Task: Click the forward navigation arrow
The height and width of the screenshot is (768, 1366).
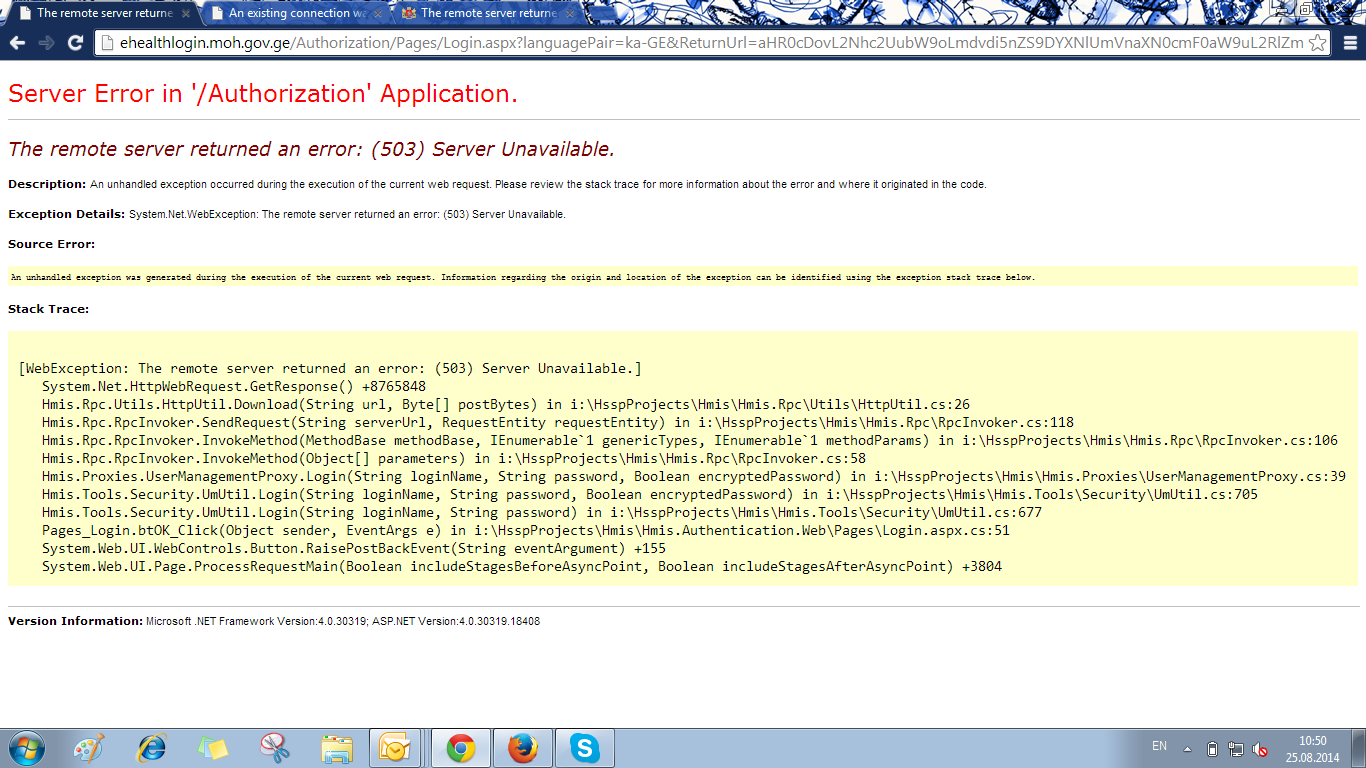Action: [46, 43]
